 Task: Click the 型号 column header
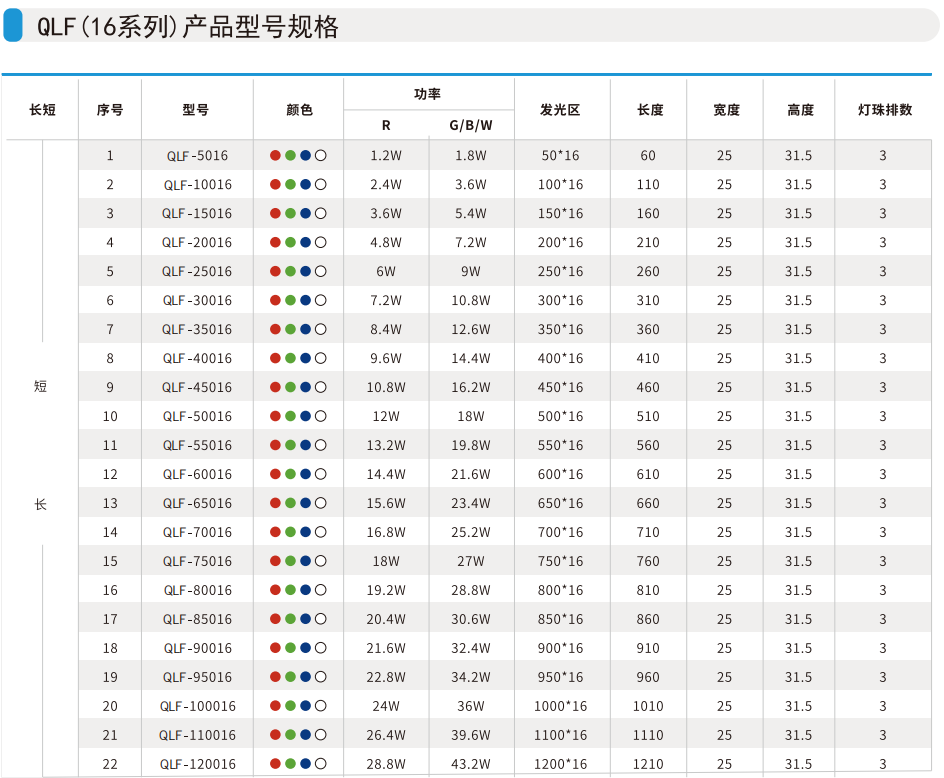197,110
